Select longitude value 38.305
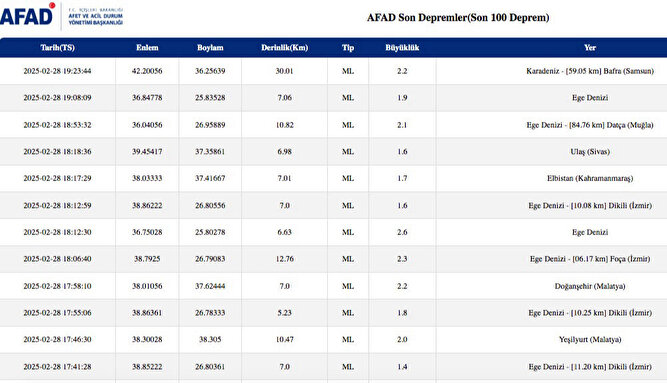Viewport: 667px width, 383px height. pos(210,340)
